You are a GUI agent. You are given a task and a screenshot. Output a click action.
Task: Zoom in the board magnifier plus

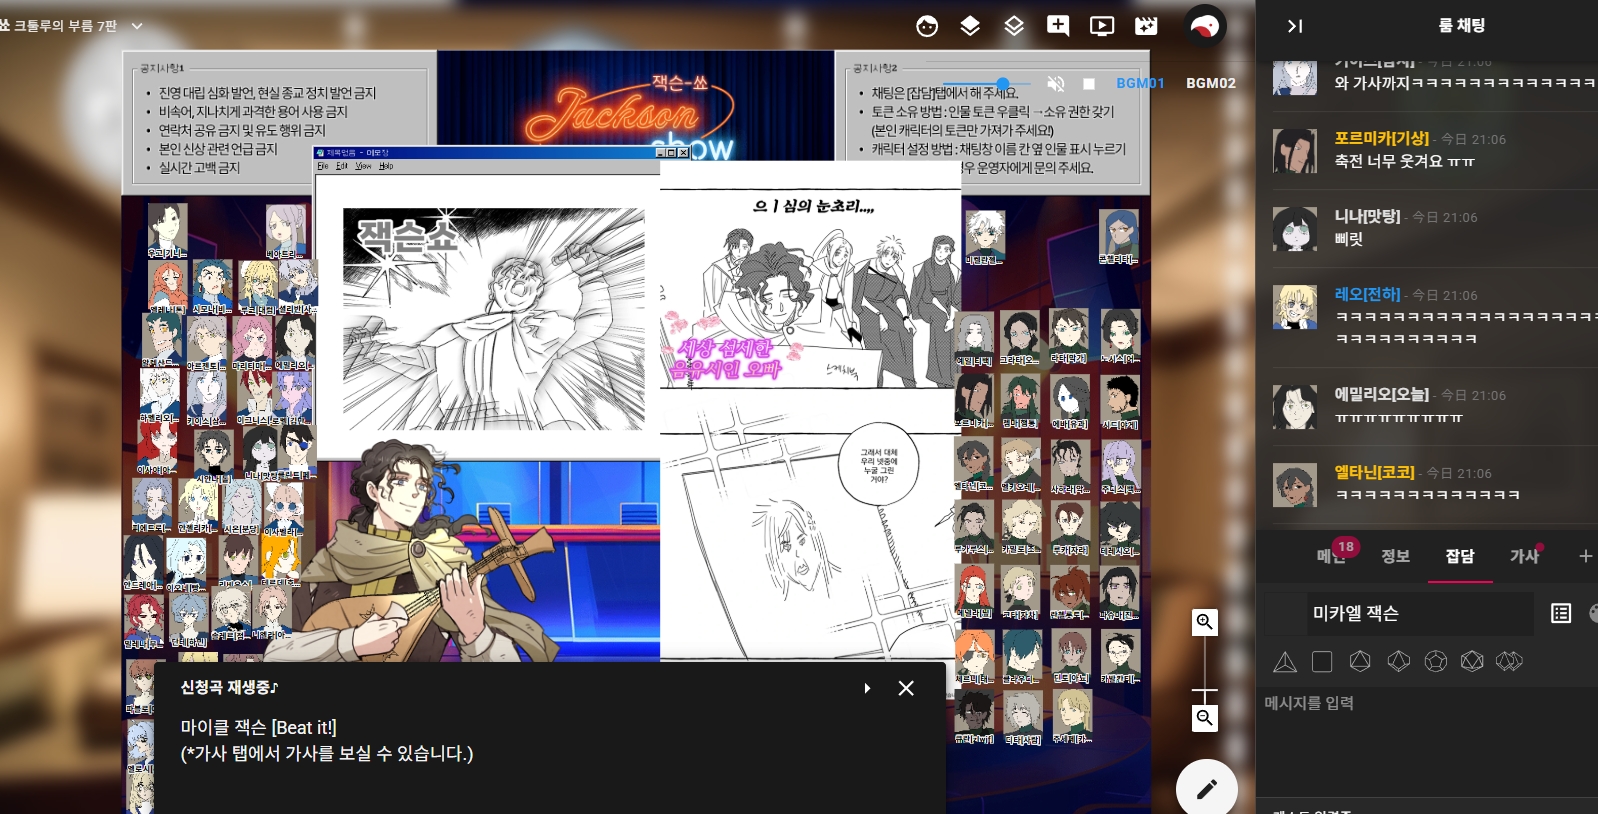(x=1205, y=622)
